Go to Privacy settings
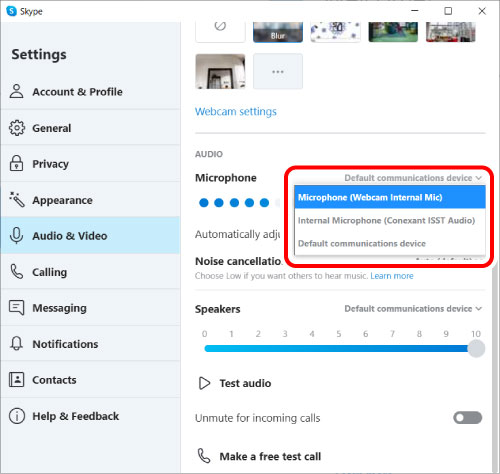Screen dimensions: 500x474 coord(90,164)
